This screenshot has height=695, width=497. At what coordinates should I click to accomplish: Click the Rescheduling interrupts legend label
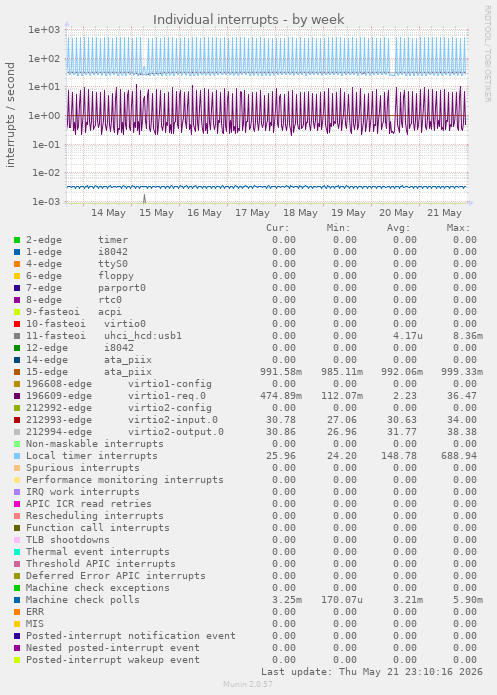tap(94, 516)
